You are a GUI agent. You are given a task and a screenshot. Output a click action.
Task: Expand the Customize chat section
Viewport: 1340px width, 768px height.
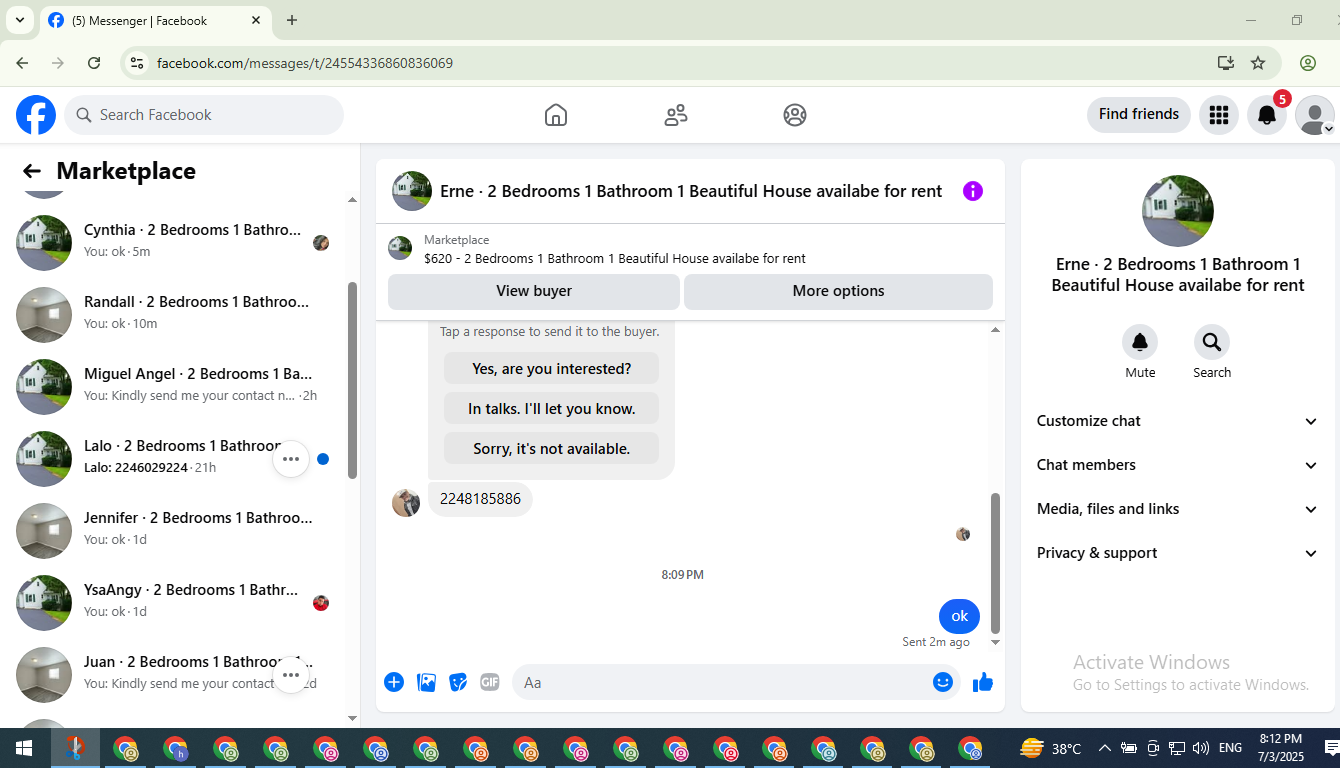pyautogui.click(x=1178, y=421)
